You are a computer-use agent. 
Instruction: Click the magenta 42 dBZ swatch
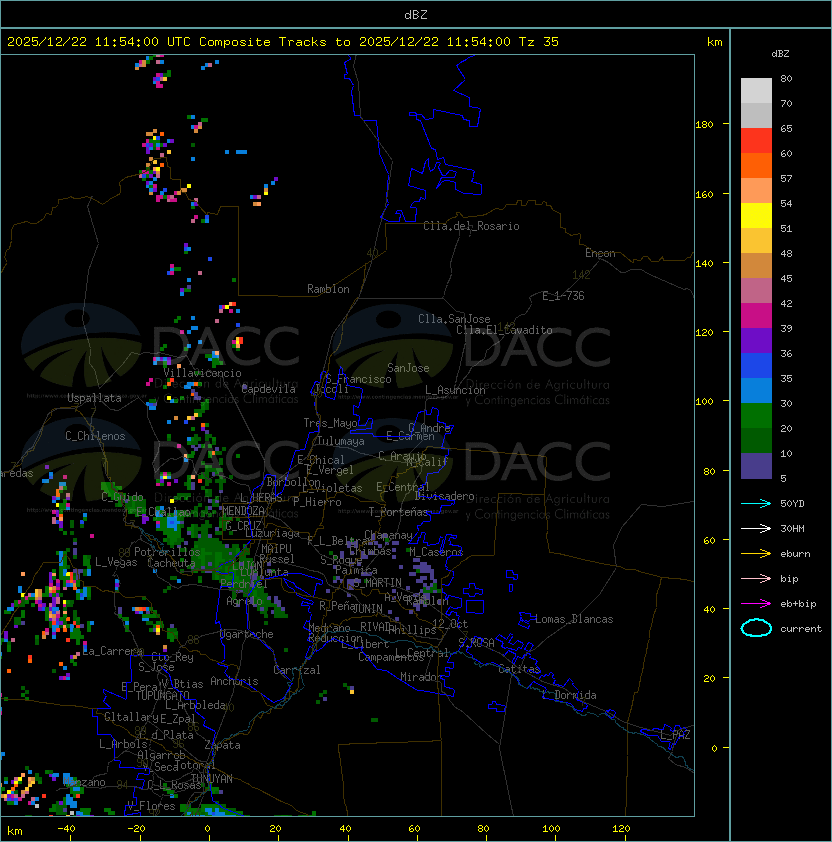(756, 316)
